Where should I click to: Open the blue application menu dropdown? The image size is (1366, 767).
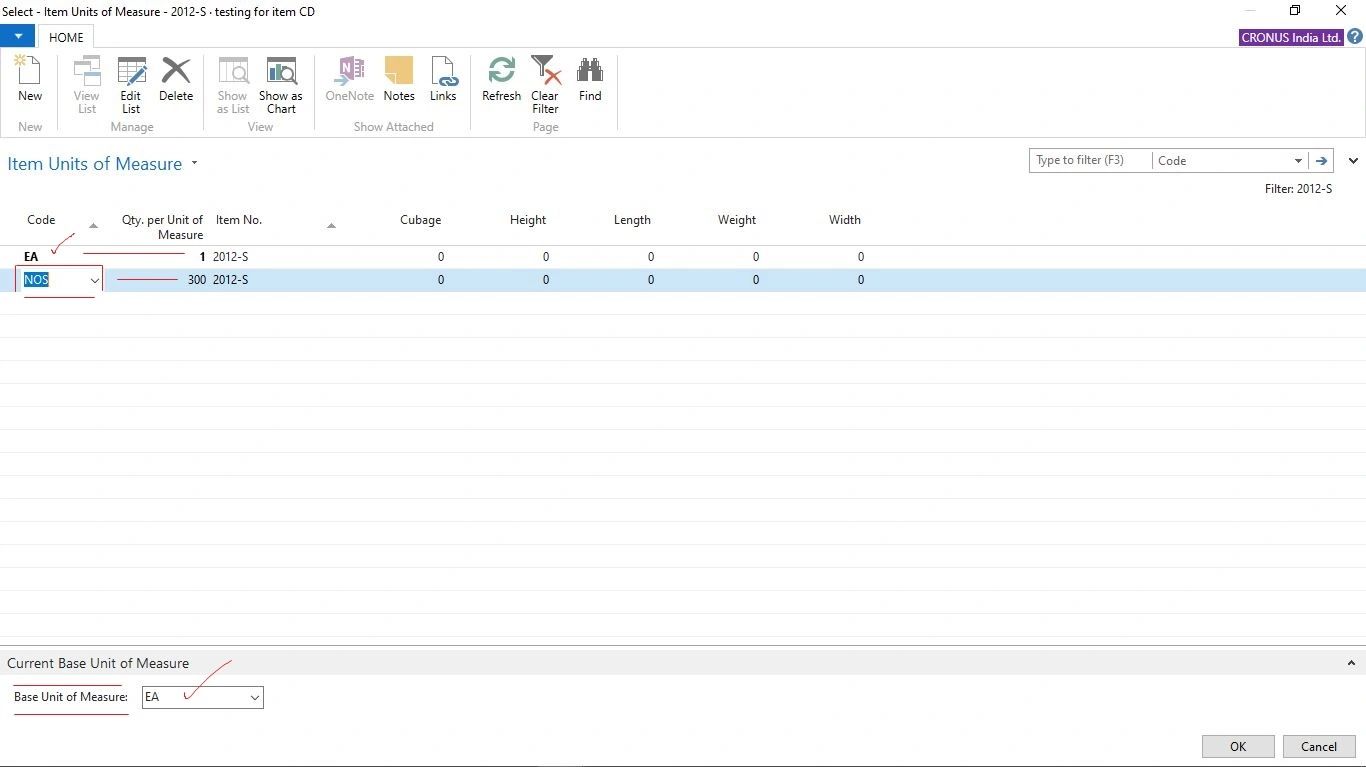[18, 36]
